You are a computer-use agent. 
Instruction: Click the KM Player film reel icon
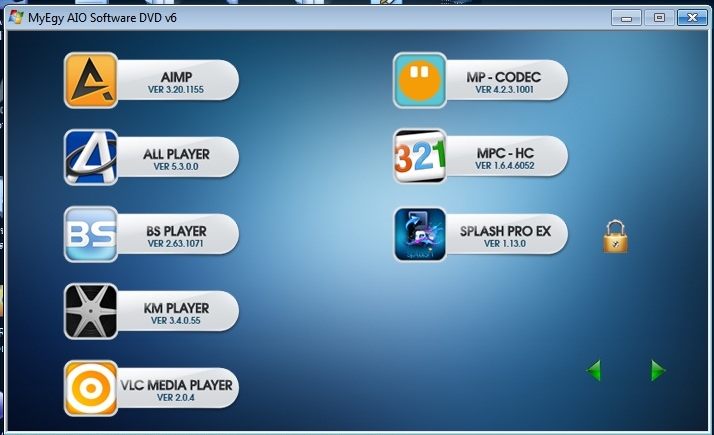pyautogui.click(x=91, y=311)
